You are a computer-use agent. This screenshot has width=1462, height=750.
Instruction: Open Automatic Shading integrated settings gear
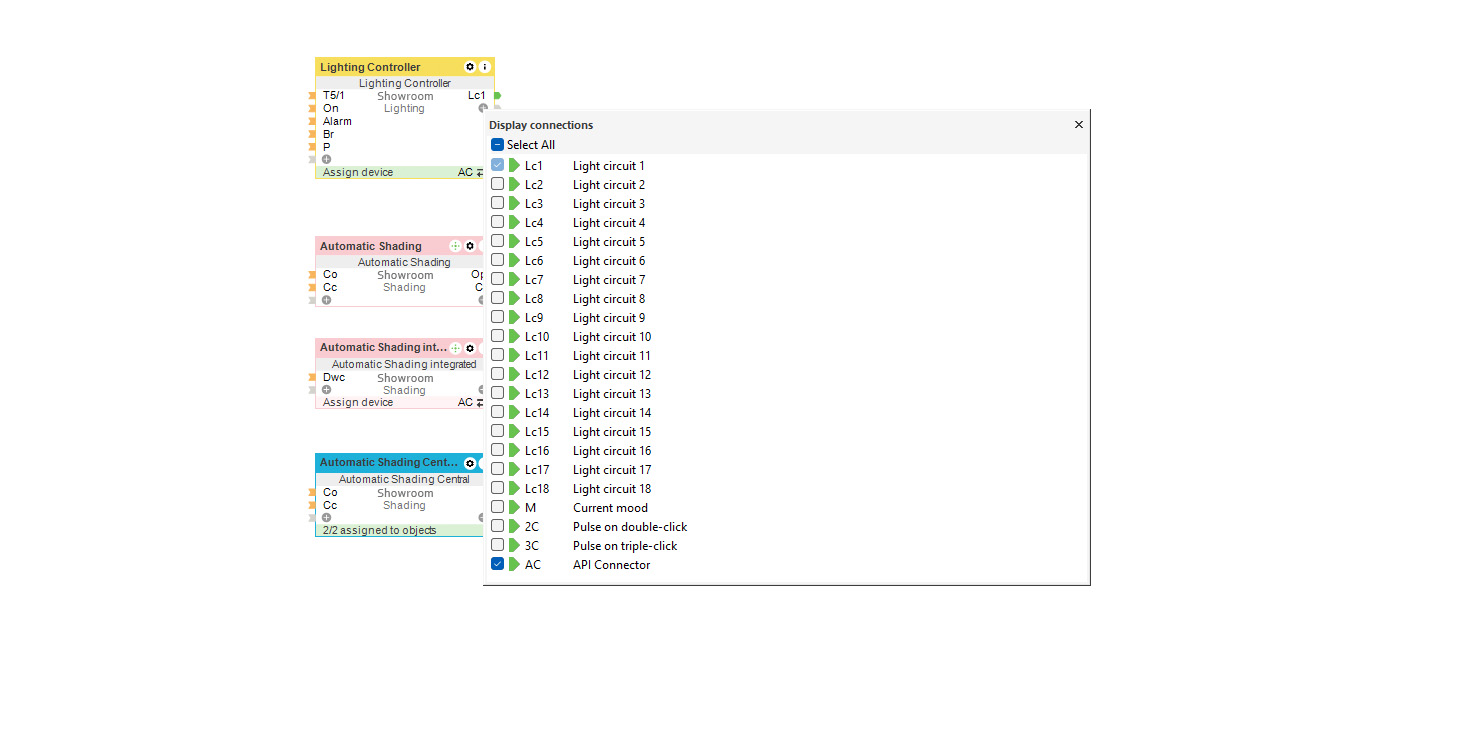coord(470,348)
